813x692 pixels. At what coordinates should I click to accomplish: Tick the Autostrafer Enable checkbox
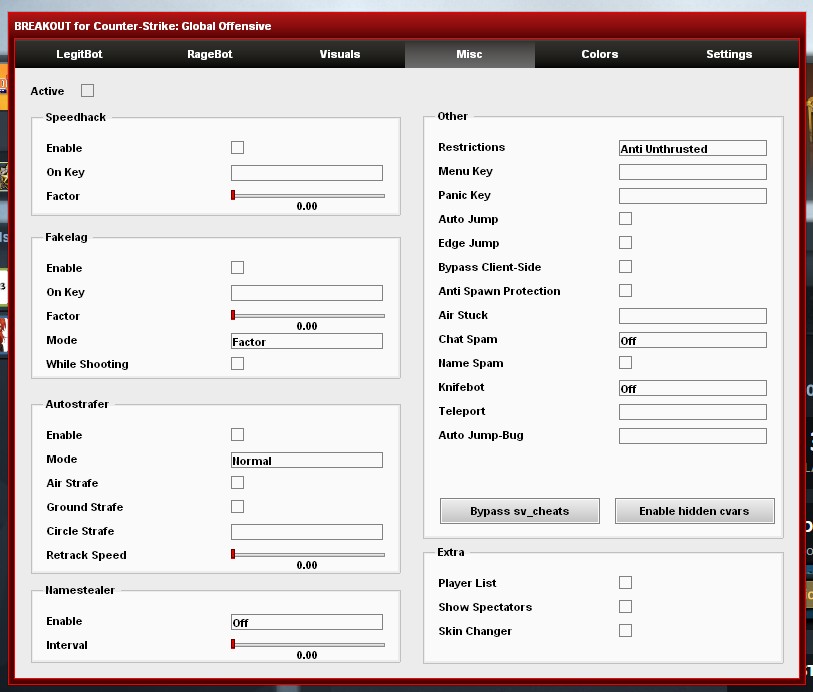tap(237, 434)
